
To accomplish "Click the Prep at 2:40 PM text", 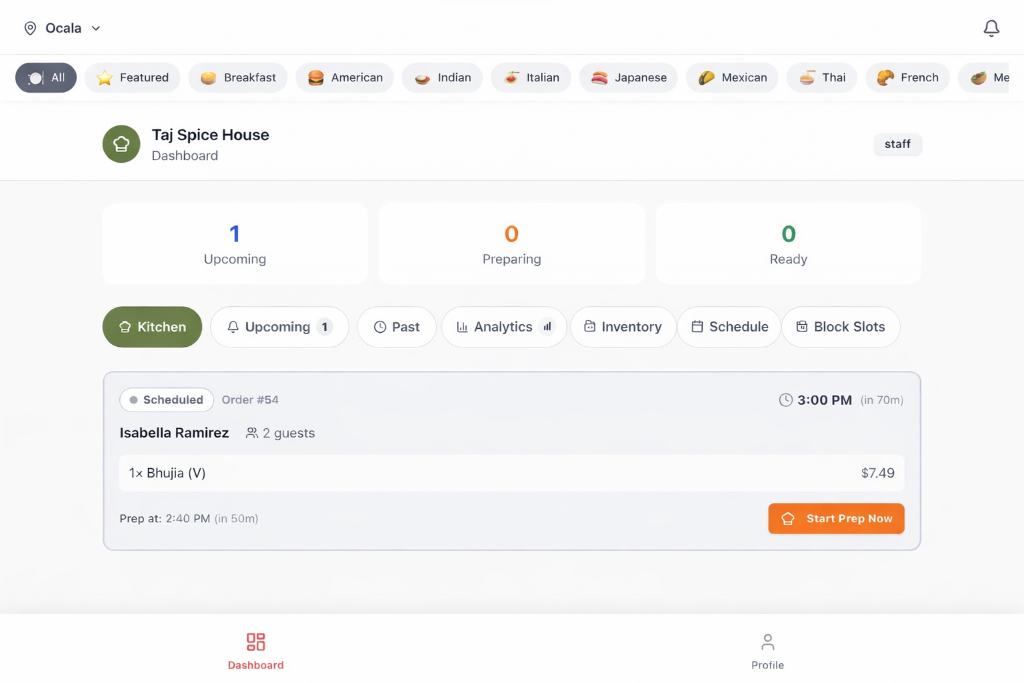I will click(x=189, y=518).
